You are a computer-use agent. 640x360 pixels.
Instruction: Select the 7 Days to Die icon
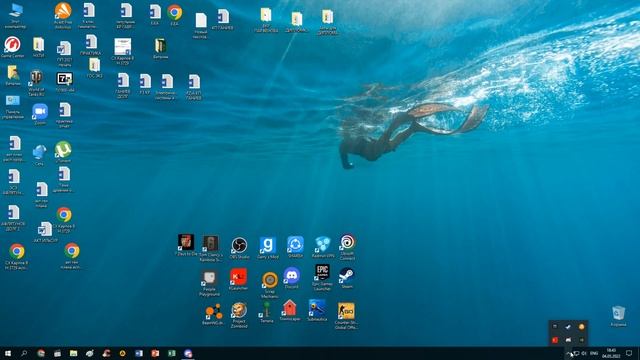pos(186,245)
